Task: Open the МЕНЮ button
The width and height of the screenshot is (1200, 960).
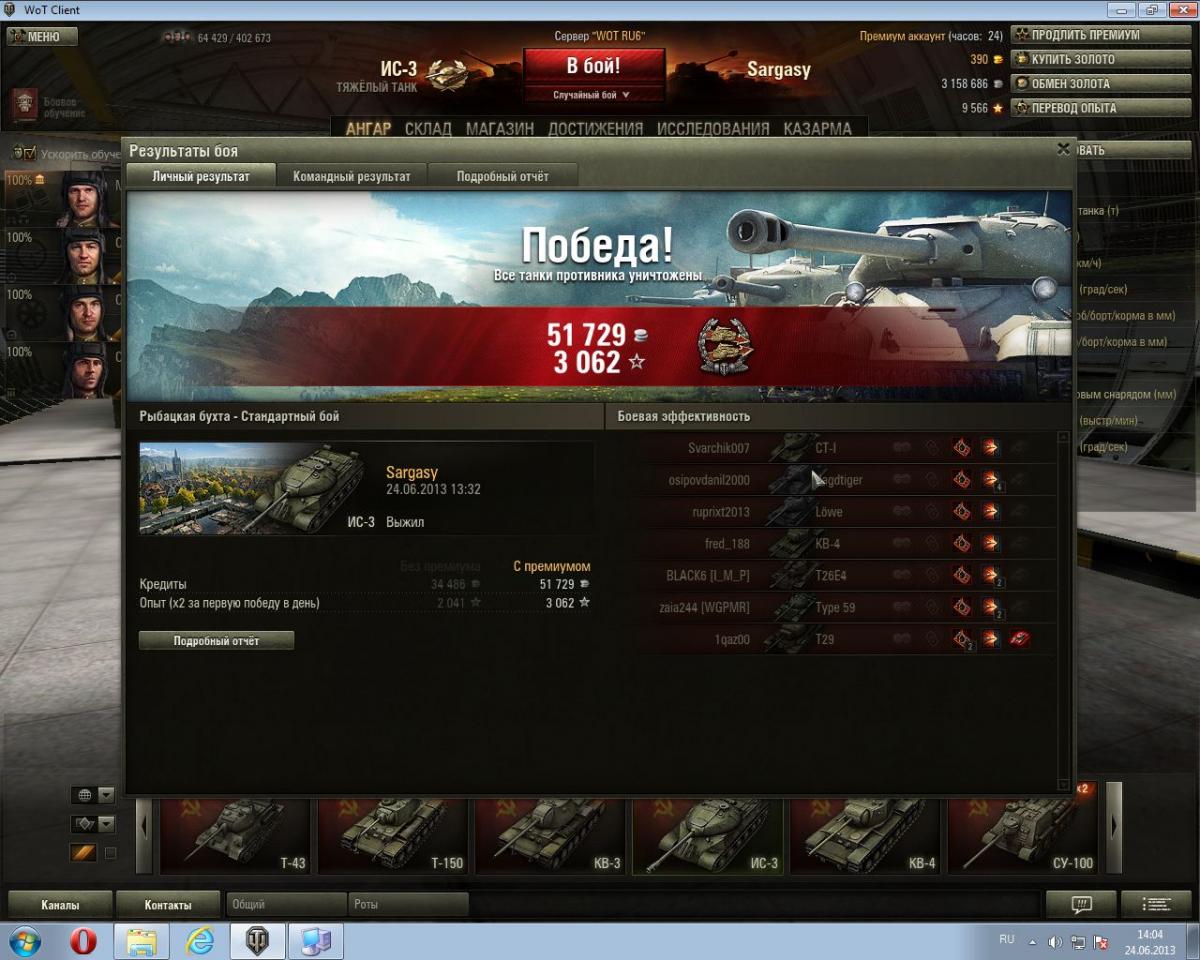Action: coord(42,37)
